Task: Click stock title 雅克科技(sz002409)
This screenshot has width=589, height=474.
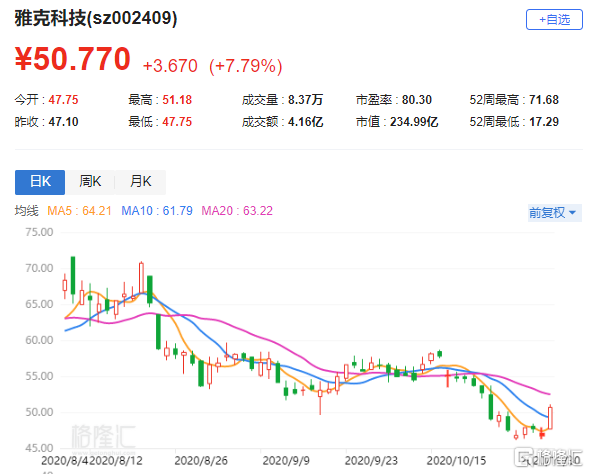Action: 96,18
